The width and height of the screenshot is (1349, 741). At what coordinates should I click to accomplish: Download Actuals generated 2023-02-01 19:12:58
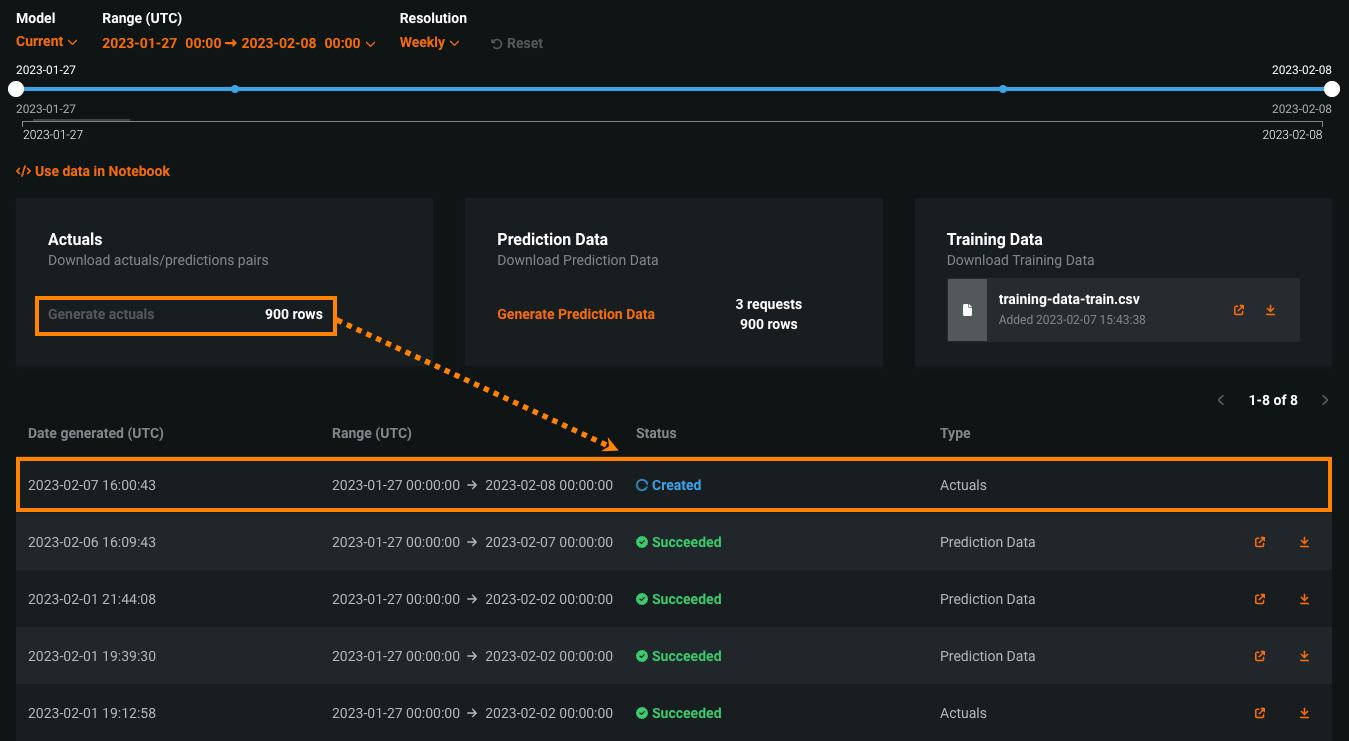coord(1304,713)
